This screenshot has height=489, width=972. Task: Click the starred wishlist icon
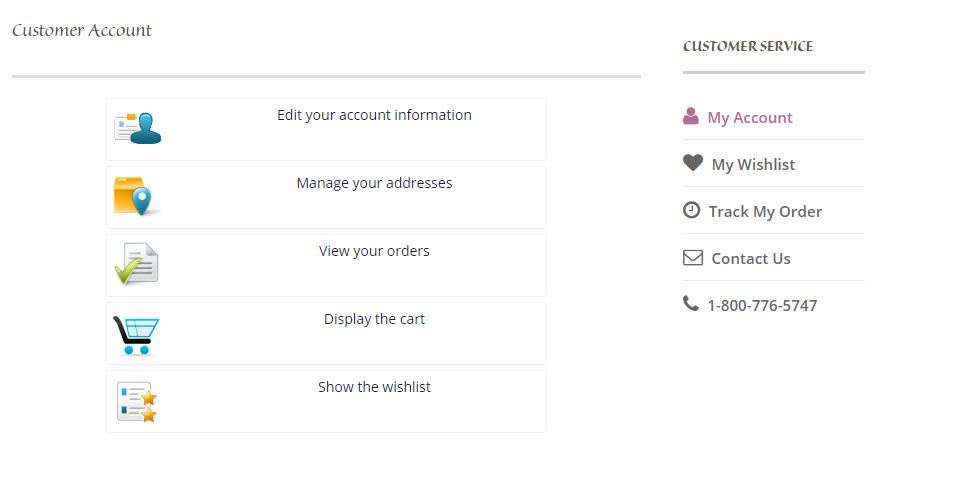pos(137,402)
